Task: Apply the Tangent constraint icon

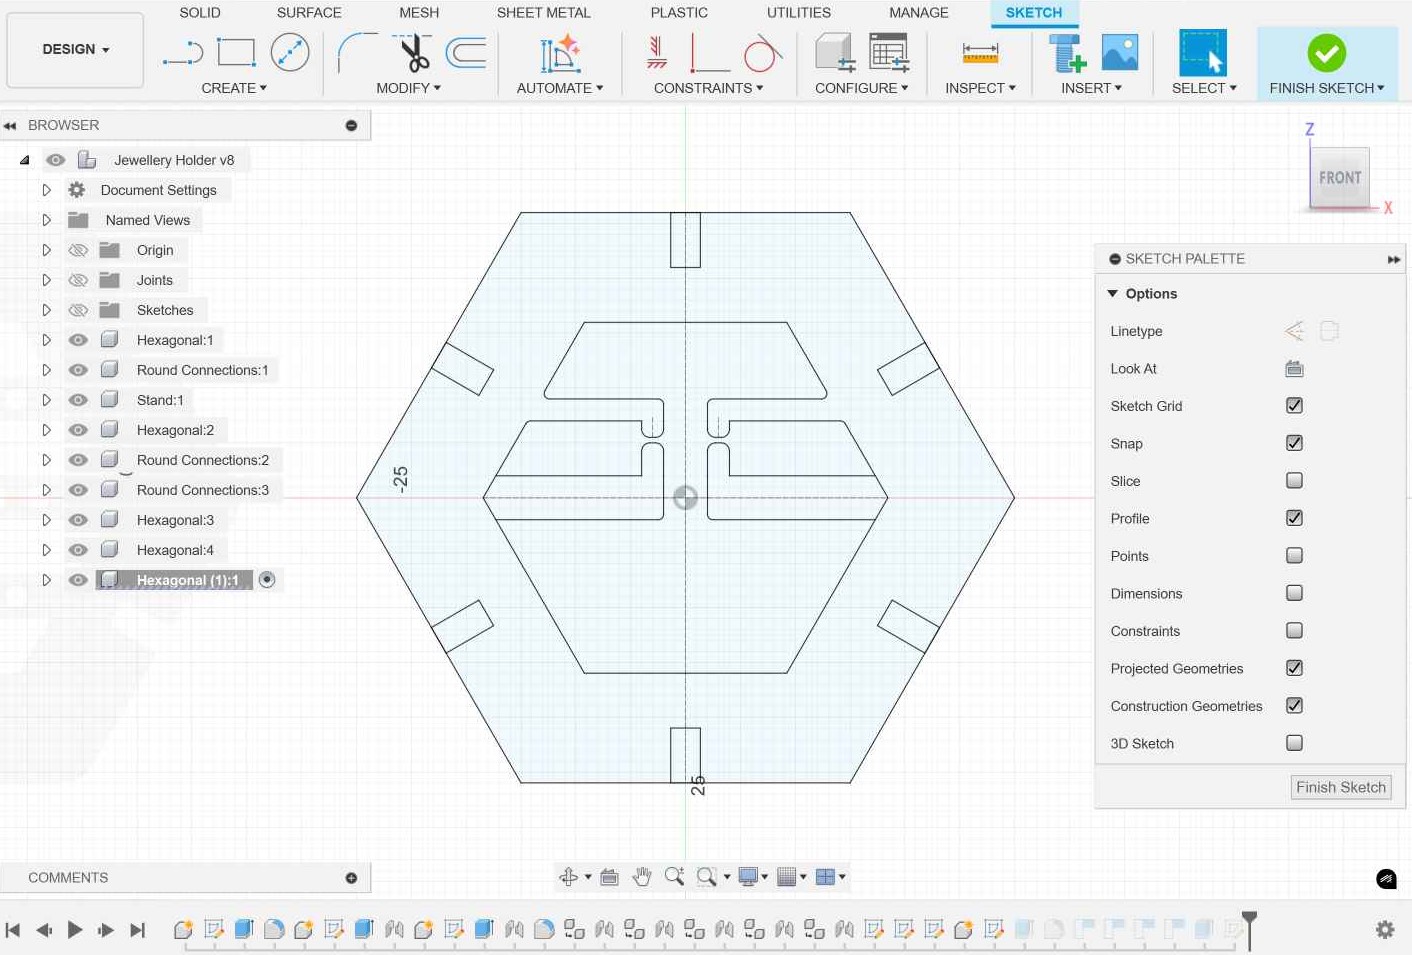Action: (x=762, y=52)
